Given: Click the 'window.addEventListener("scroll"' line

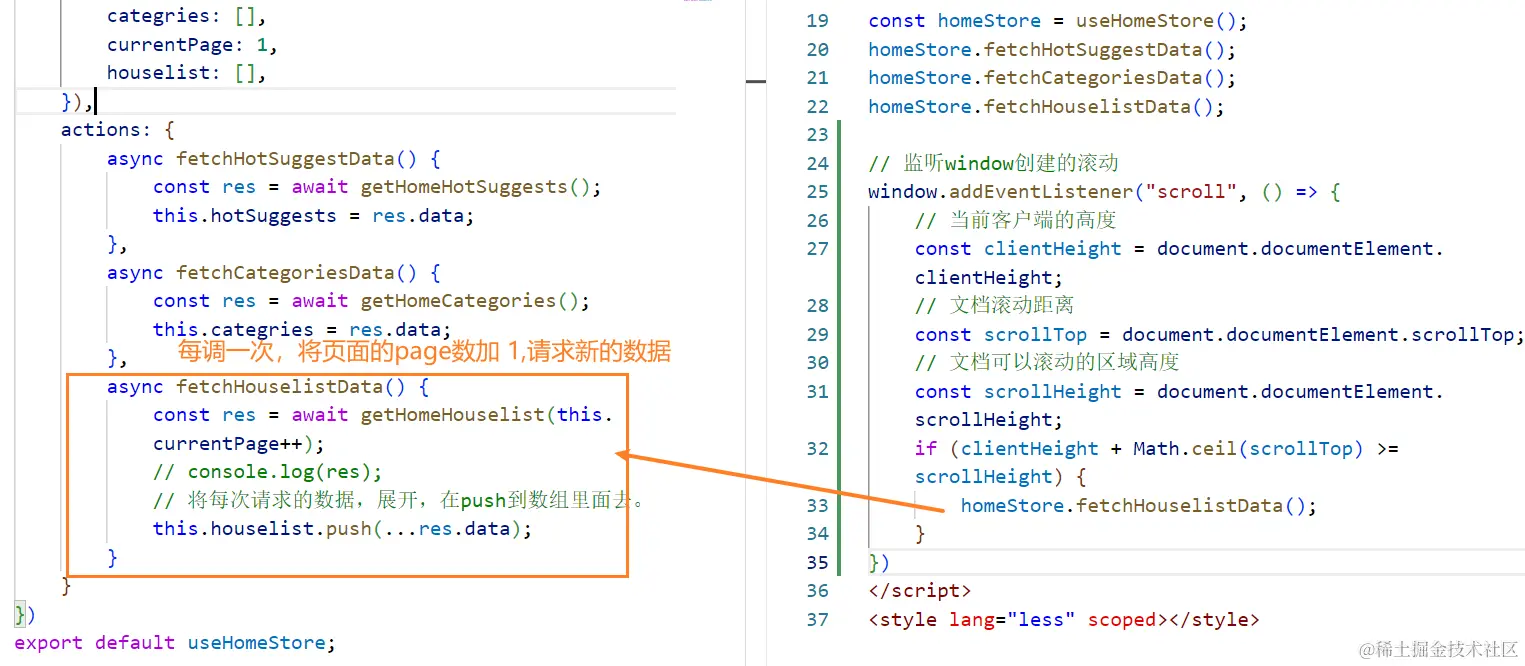Looking at the screenshot, I should pos(1104,192).
